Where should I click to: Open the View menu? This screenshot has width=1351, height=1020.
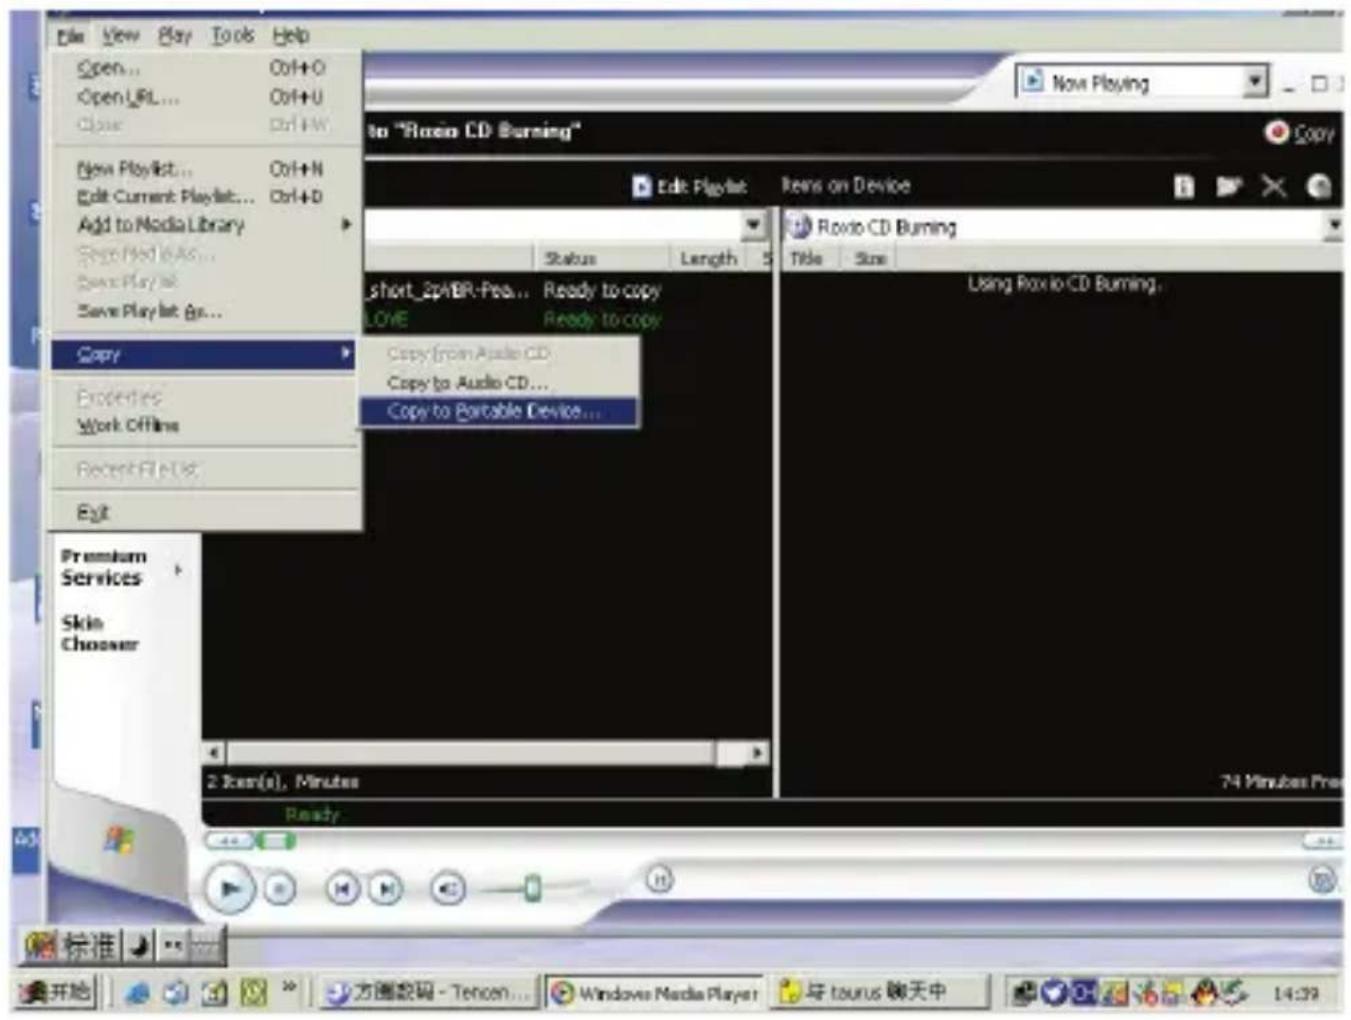[x=120, y=36]
